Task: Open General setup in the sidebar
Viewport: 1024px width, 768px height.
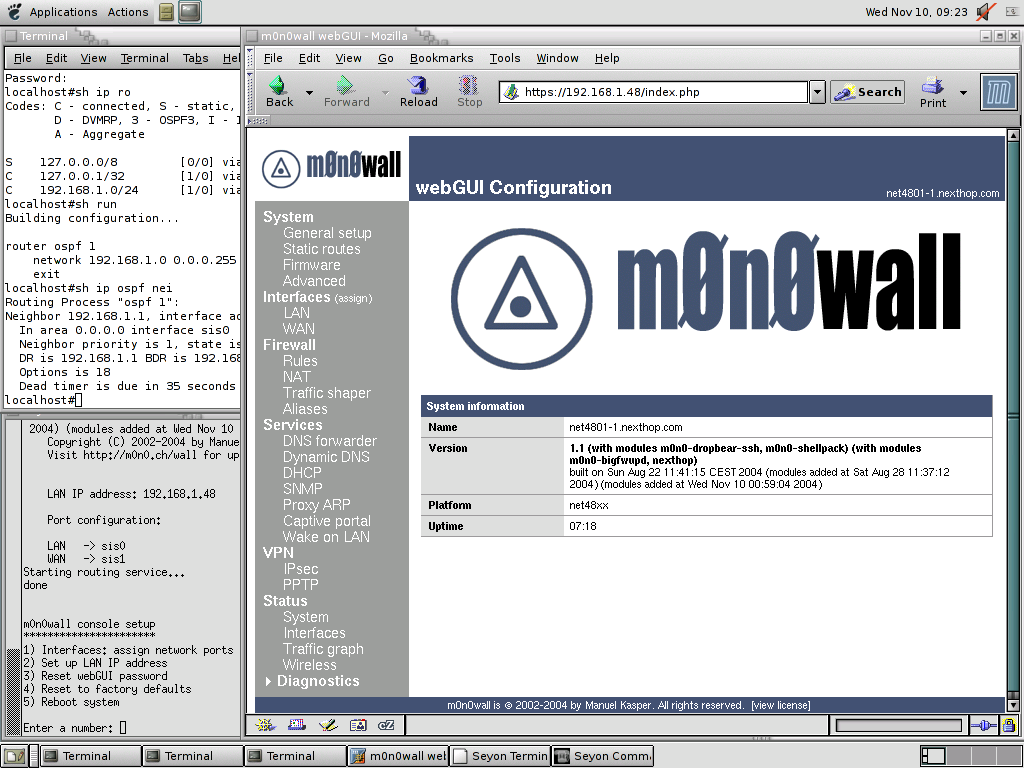Action: coord(327,233)
